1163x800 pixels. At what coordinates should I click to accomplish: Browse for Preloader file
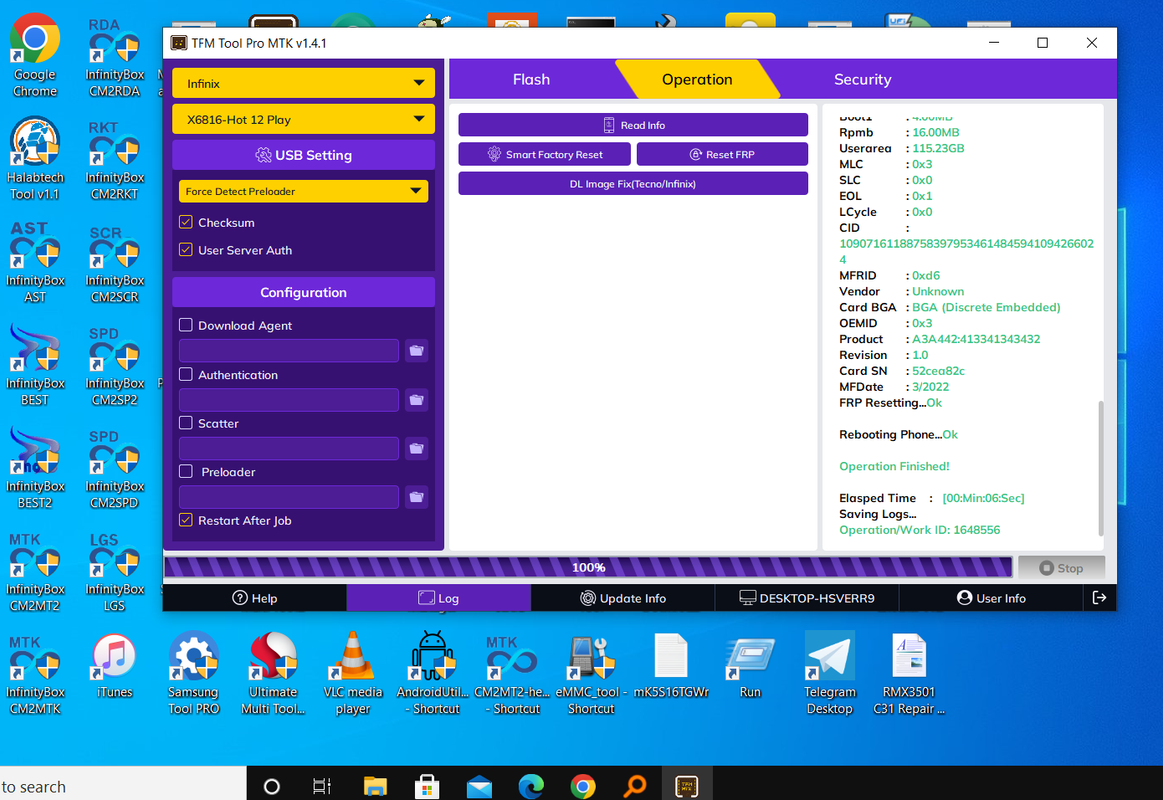coord(416,497)
